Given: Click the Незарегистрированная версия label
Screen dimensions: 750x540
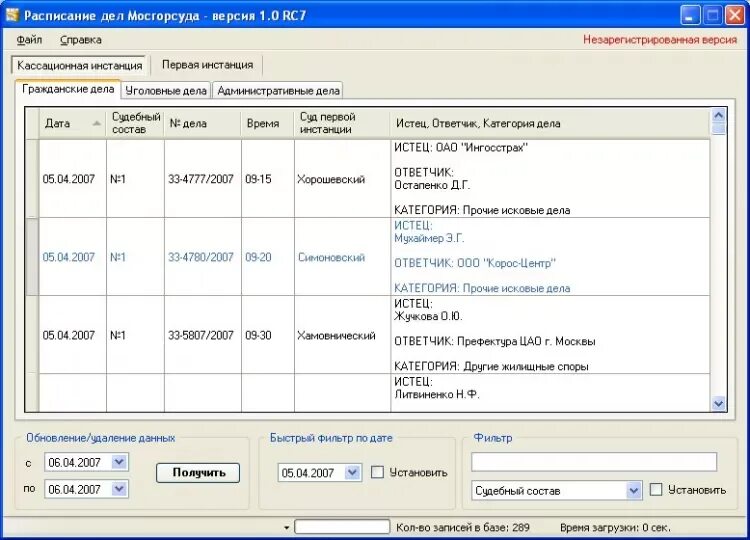Looking at the screenshot, I should click(x=660, y=40).
